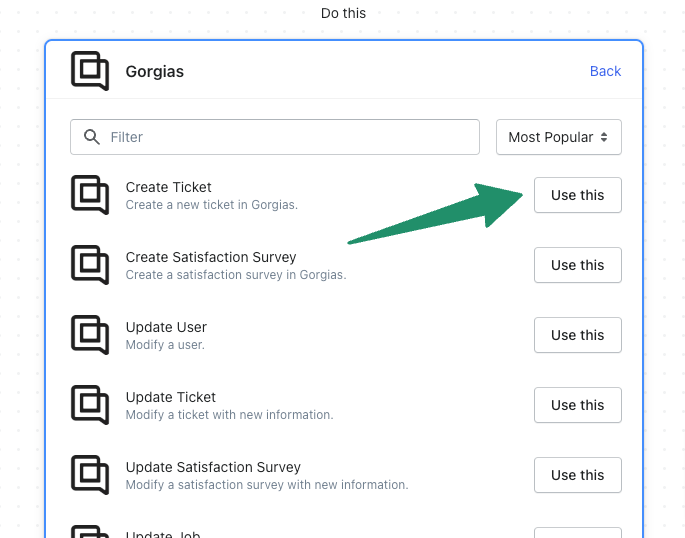Select the Create Satisfaction Survey title
This screenshot has width=685, height=538.
[x=211, y=257]
